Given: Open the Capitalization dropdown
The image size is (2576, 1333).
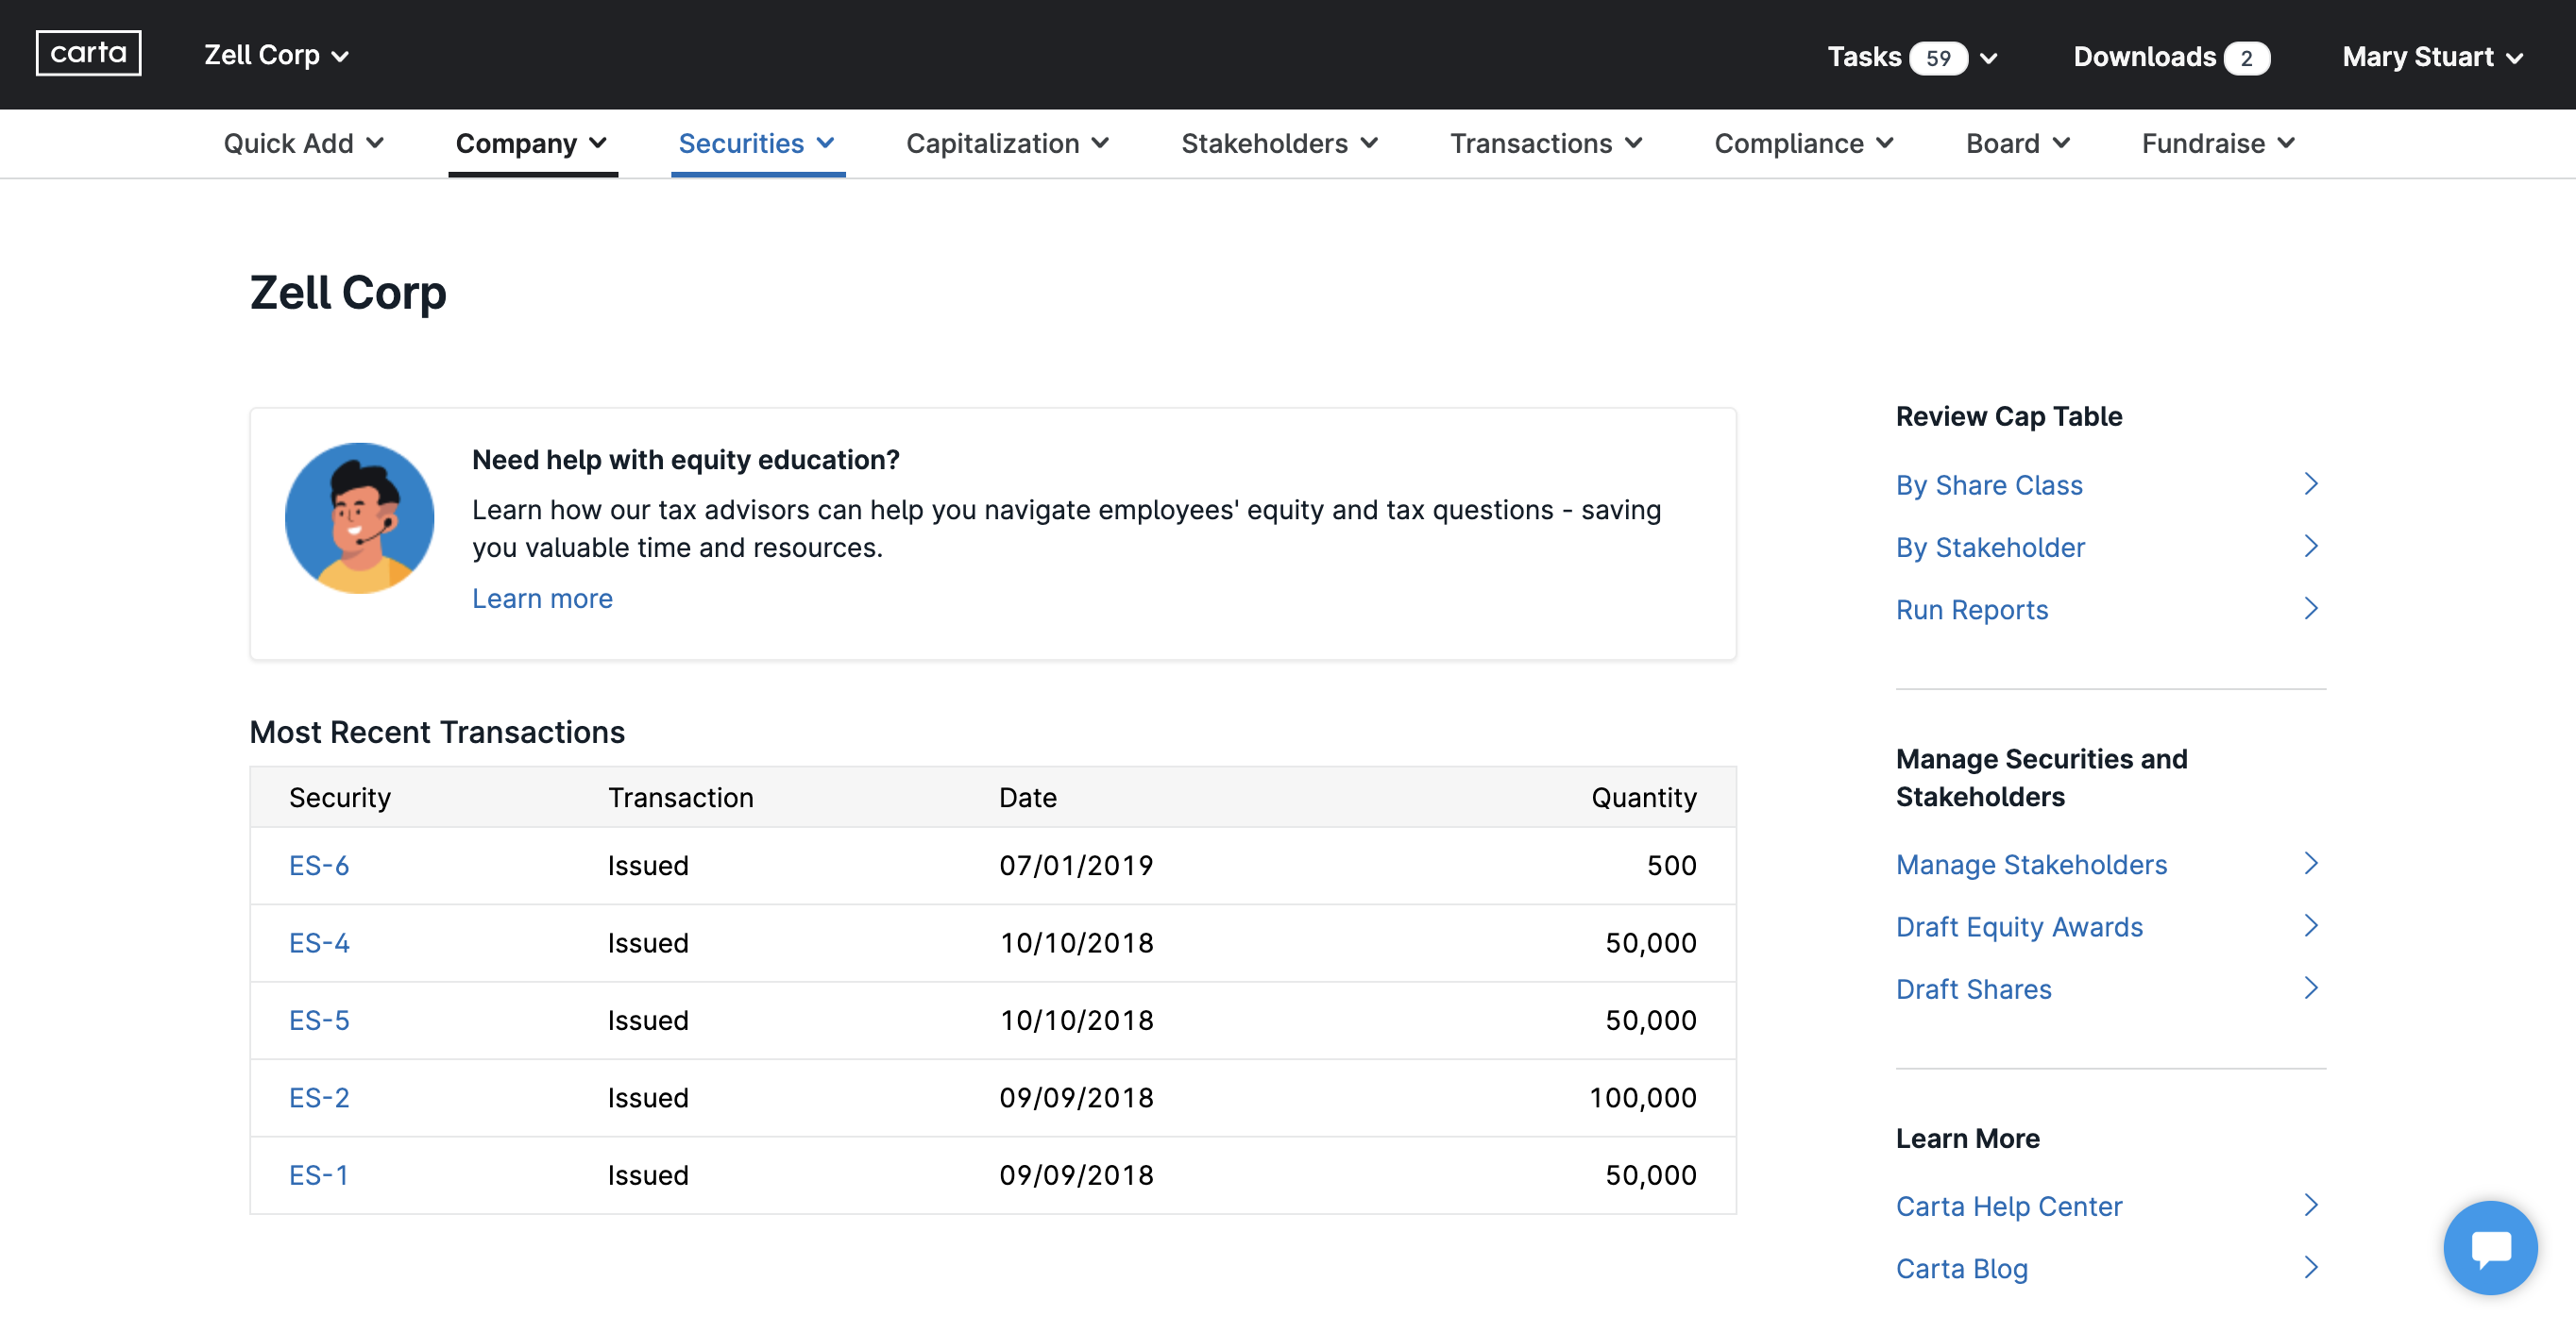Looking at the screenshot, I should click(x=1007, y=143).
